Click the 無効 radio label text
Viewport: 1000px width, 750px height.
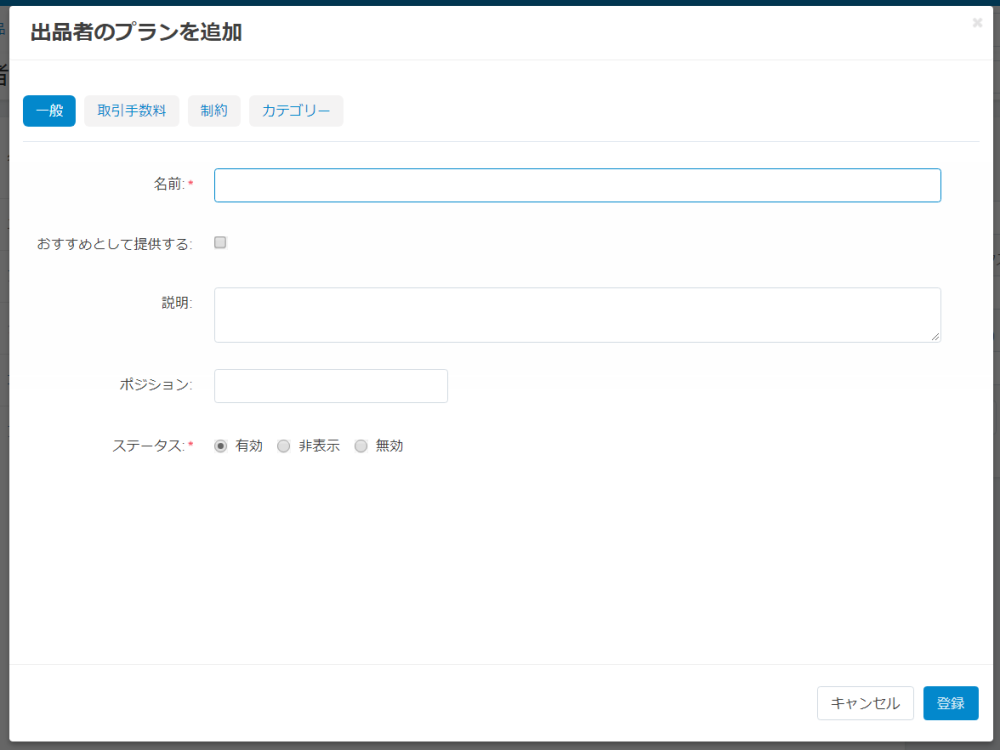[x=389, y=446]
